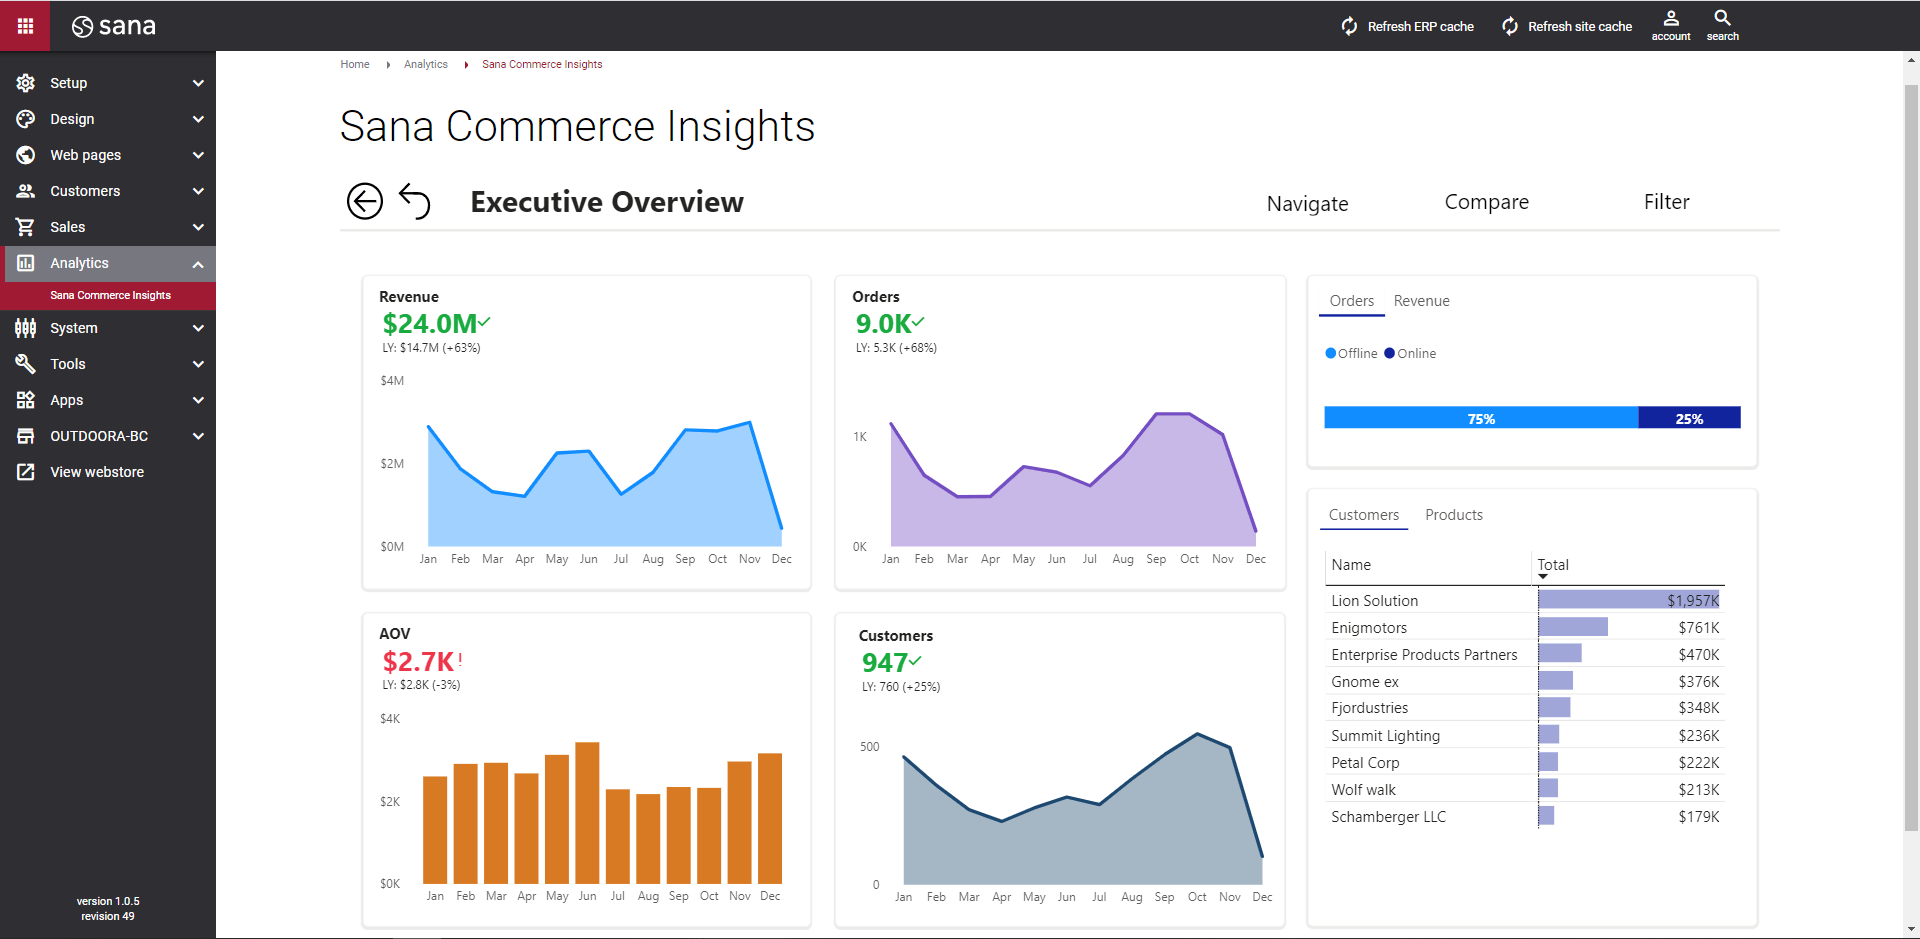This screenshot has width=1920, height=939.
Task: Switch to the Customers tab in table
Action: click(x=1364, y=515)
